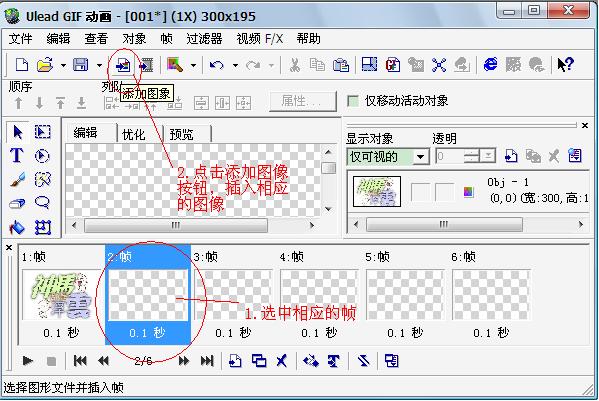The height and width of the screenshot is (401, 599).
Task: Open the Internet Explorer preview icon
Action: 491,65
